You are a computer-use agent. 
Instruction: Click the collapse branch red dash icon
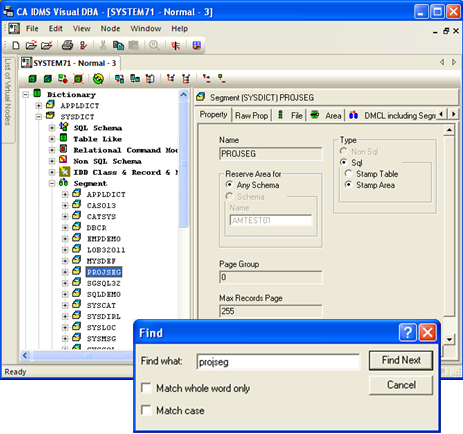pos(207,79)
